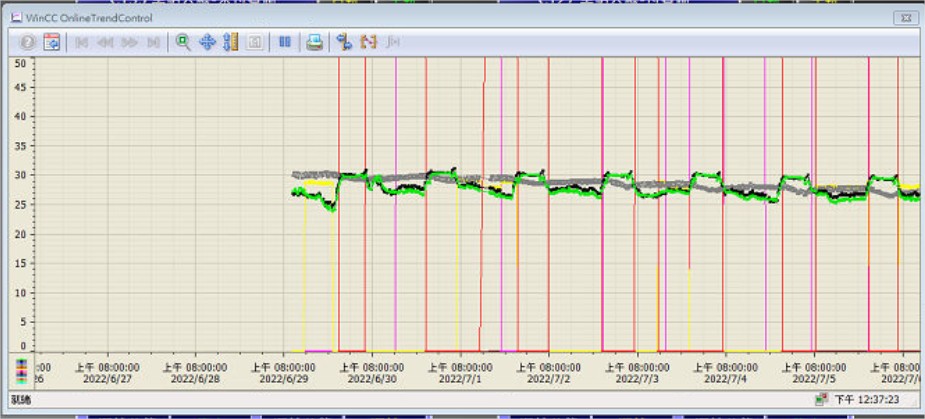Open the help icon in the toolbar
The width and height of the screenshot is (925, 419).
click(28, 42)
